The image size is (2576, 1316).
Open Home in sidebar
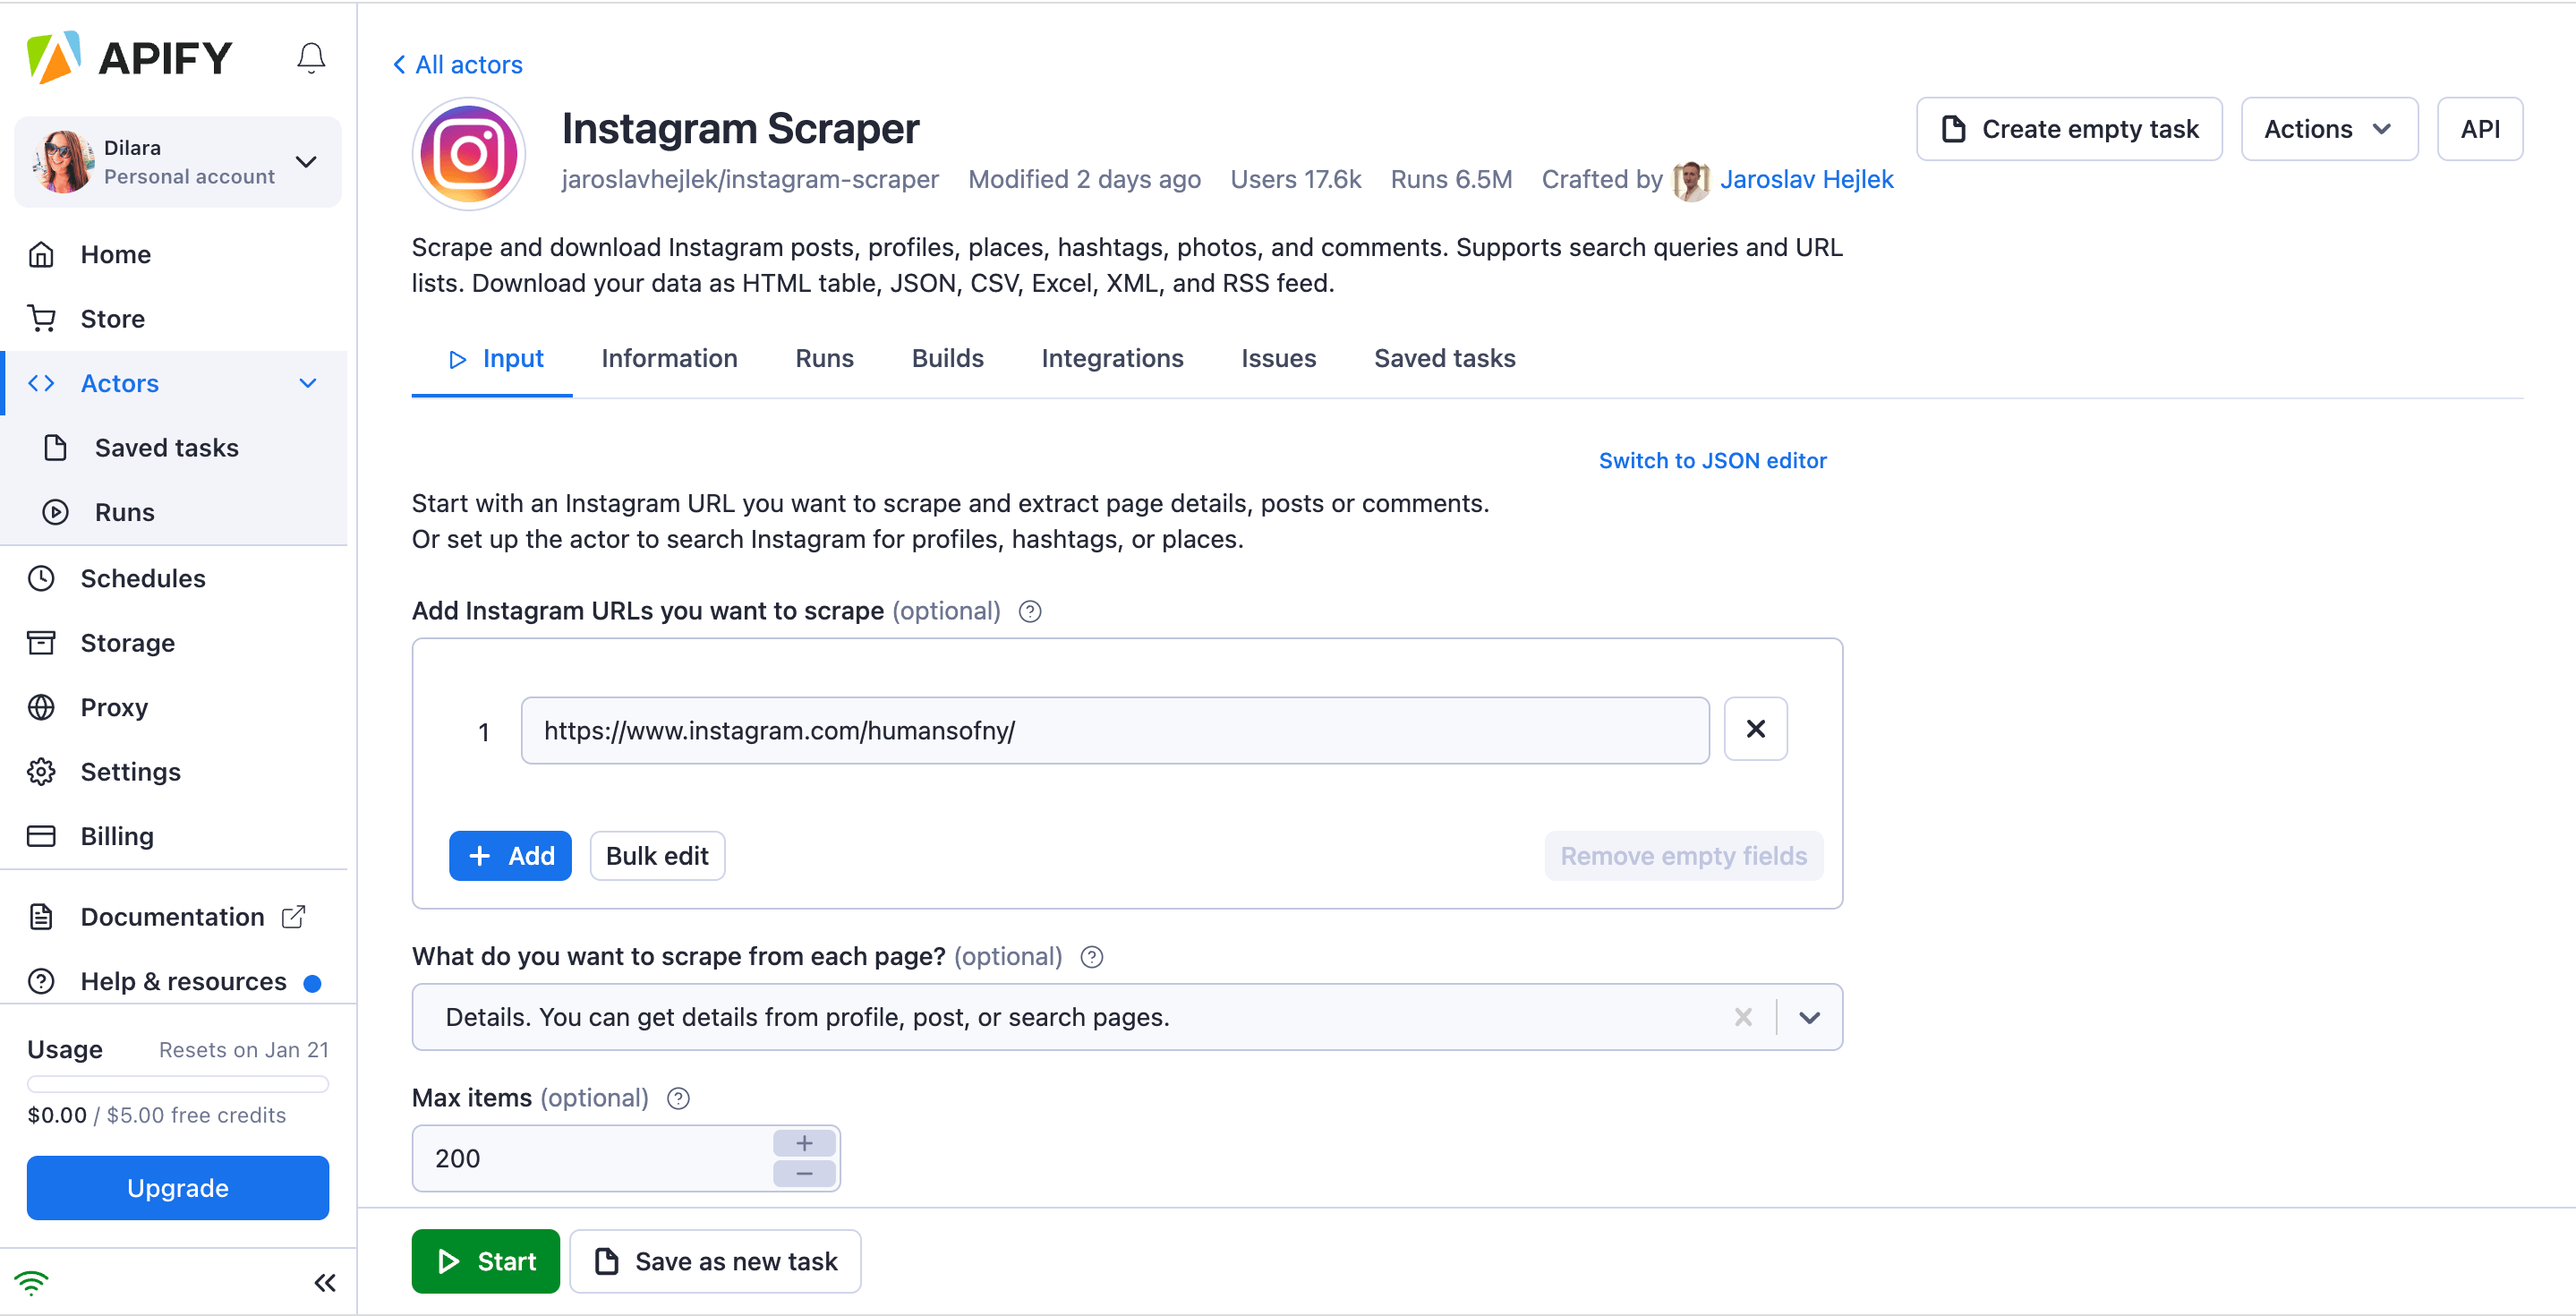pyautogui.click(x=115, y=254)
